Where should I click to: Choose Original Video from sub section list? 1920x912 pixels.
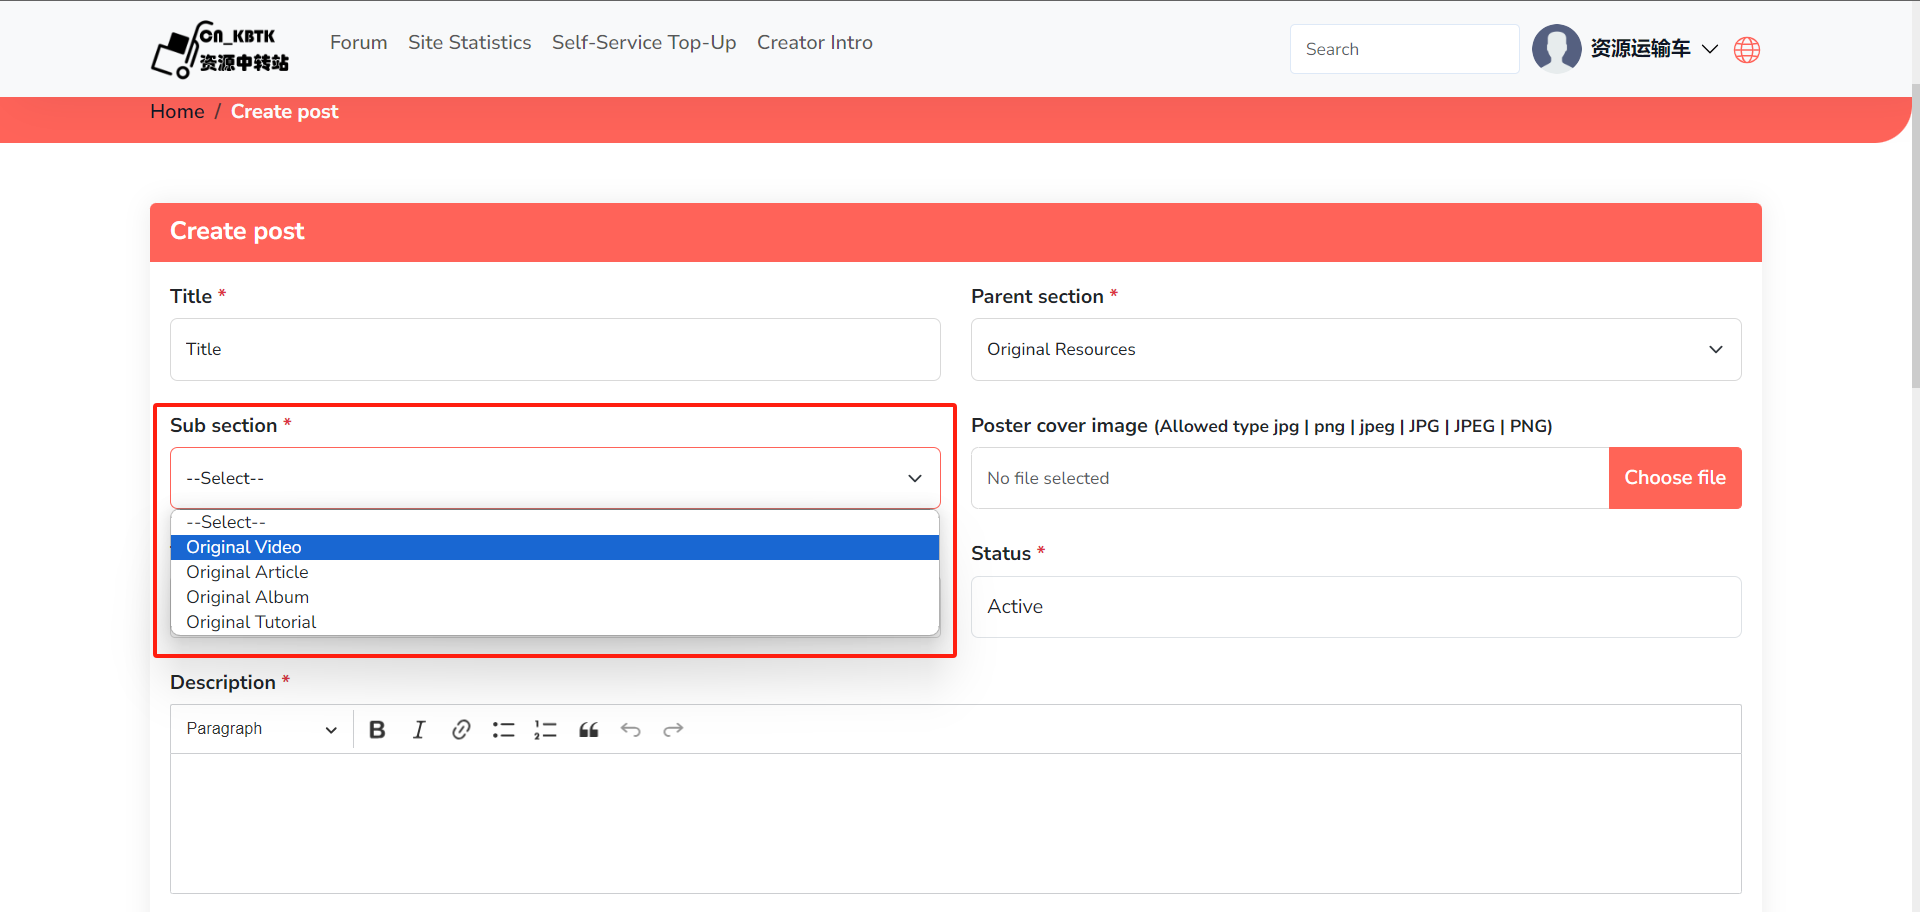(244, 547)
